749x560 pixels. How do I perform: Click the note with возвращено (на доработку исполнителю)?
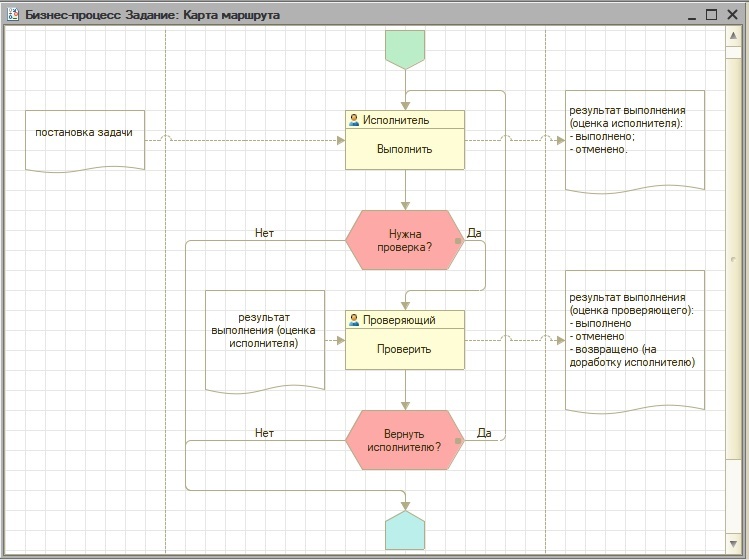pos(635,342)
